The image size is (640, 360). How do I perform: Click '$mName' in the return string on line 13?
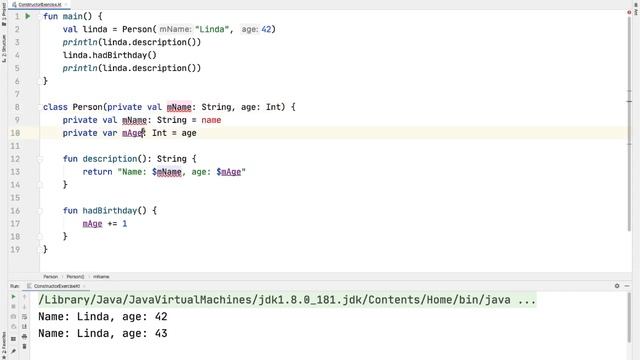[167, 172]
